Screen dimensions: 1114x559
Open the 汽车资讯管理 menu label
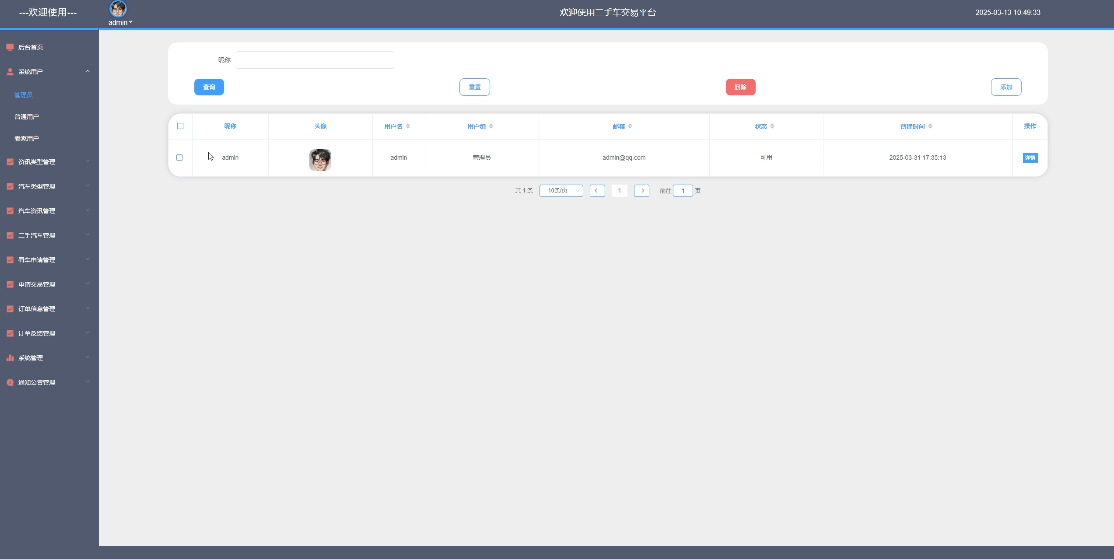pos(37,211)
